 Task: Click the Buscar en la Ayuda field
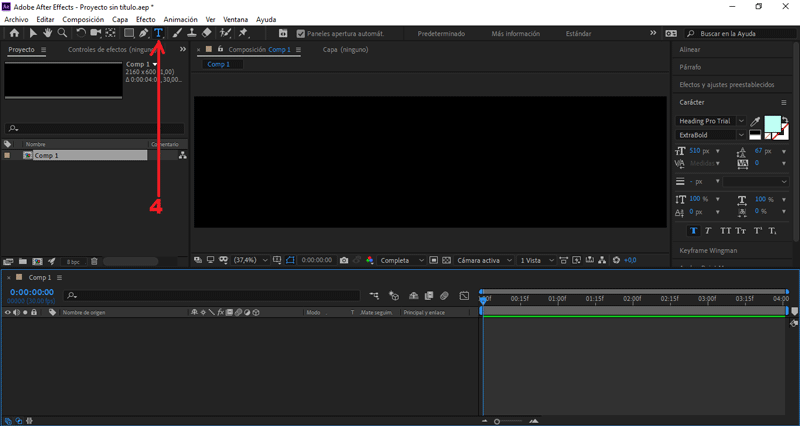pos(740,34)
